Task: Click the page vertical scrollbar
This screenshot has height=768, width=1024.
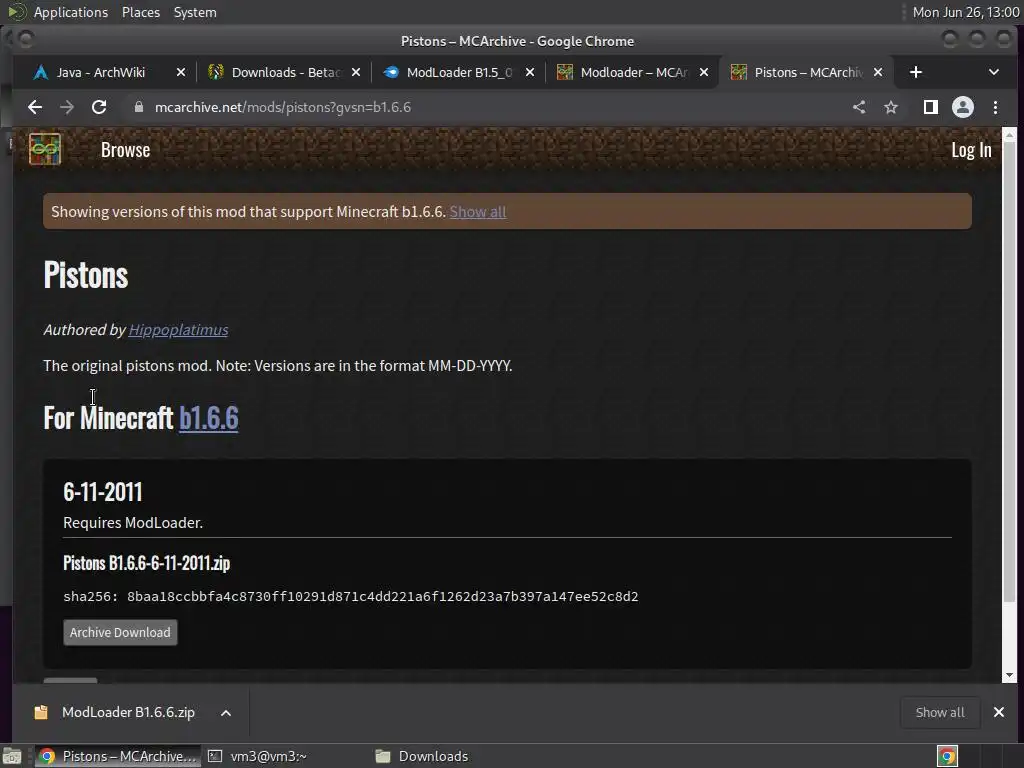Action: pyautogui.click(x=1009, y=373)
